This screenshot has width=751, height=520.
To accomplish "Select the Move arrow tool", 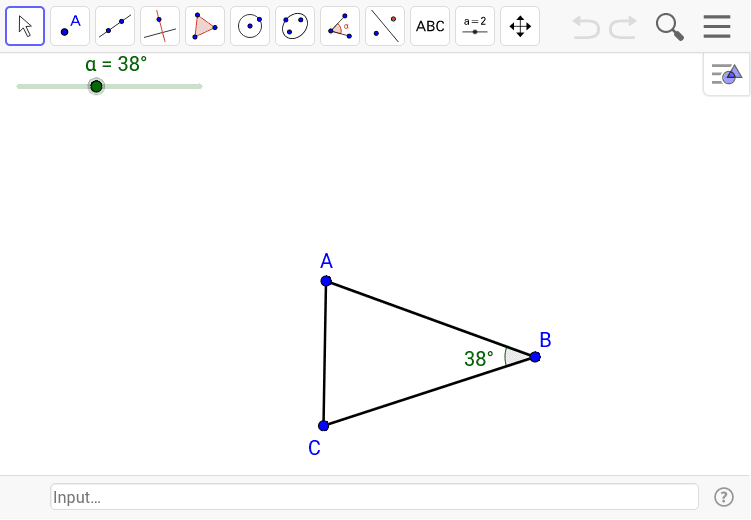I will [x=25, y=26].
